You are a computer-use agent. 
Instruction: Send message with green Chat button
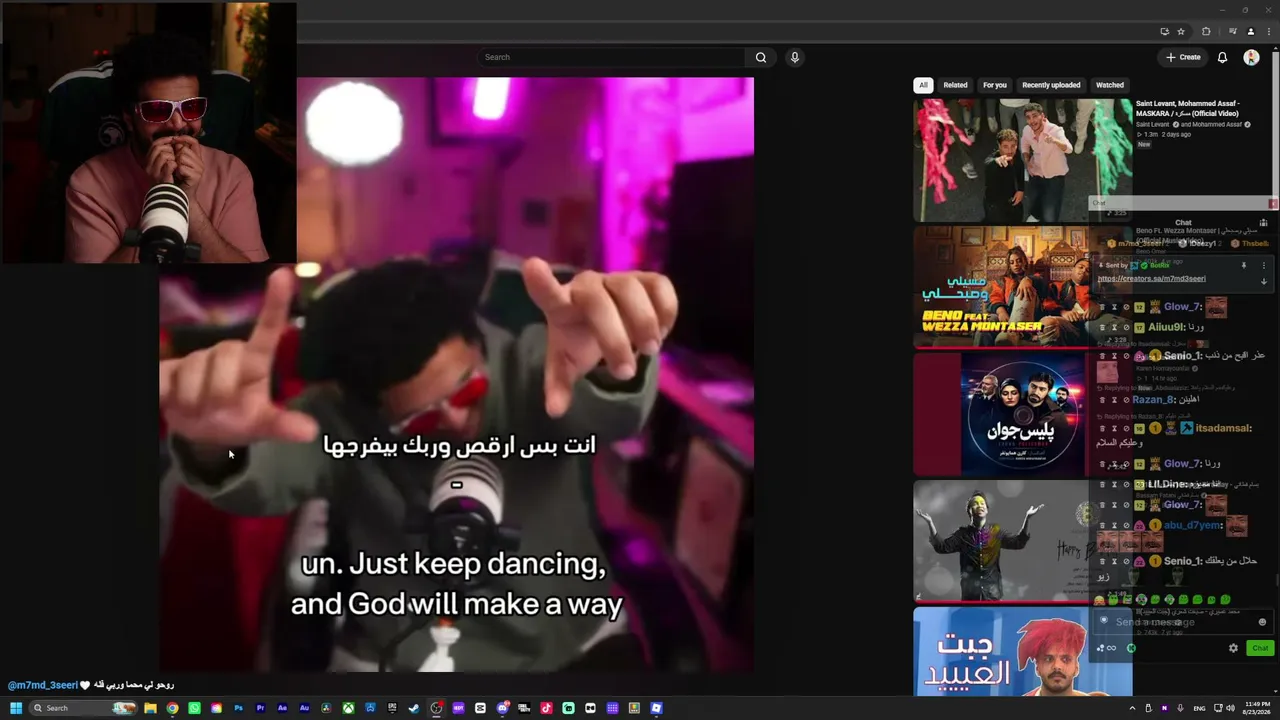click(x=1260, y=648)
